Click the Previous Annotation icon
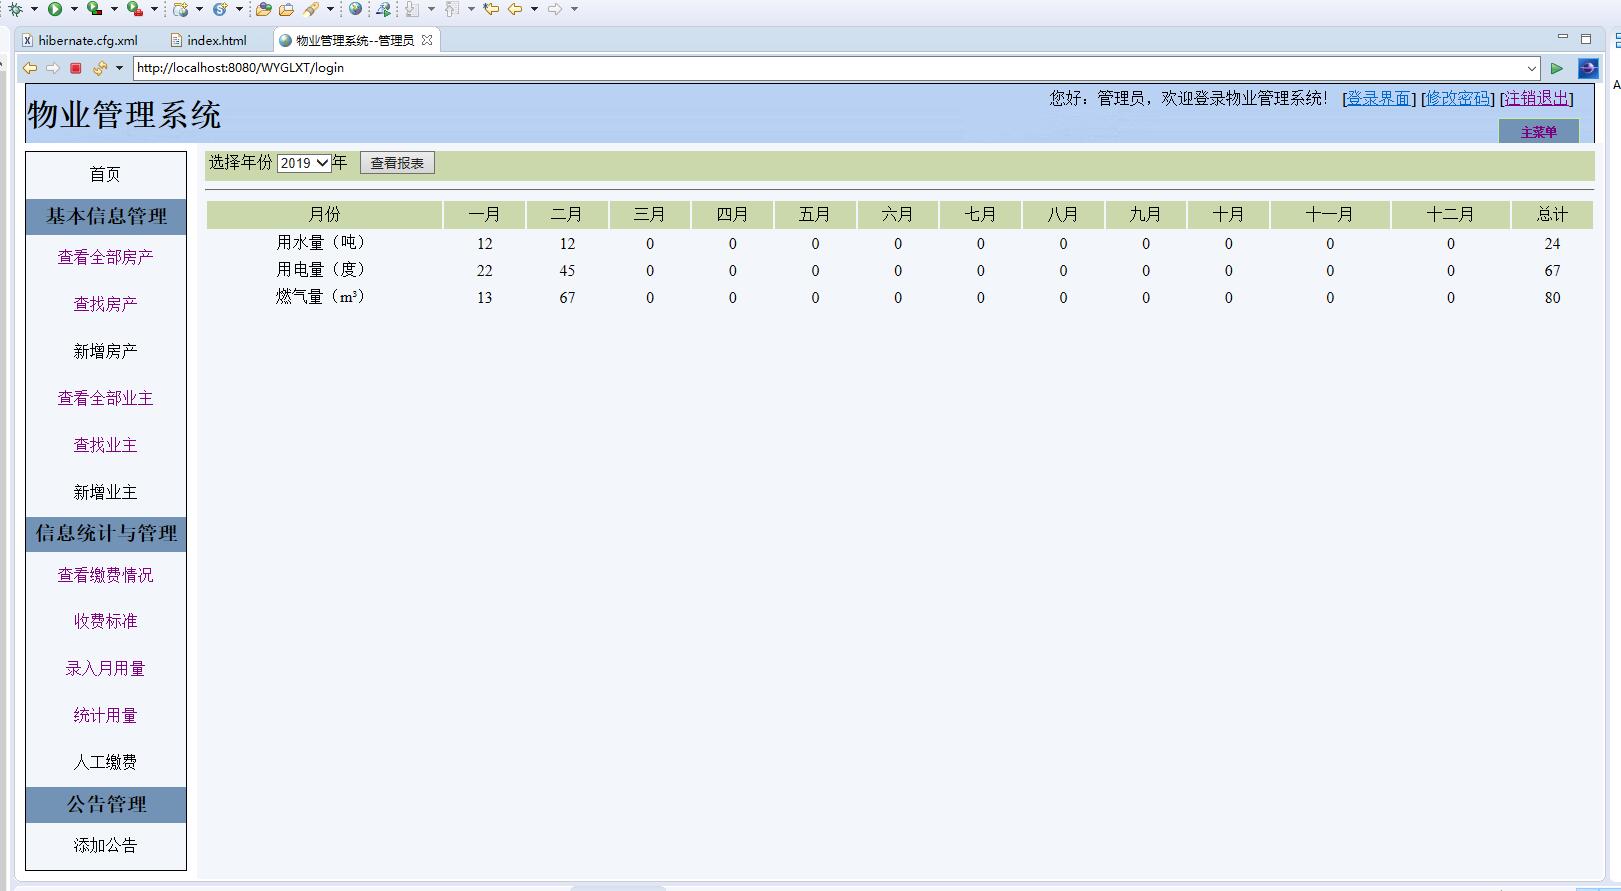The width and height of the screenshot is (1621, 891). [452, 9]
